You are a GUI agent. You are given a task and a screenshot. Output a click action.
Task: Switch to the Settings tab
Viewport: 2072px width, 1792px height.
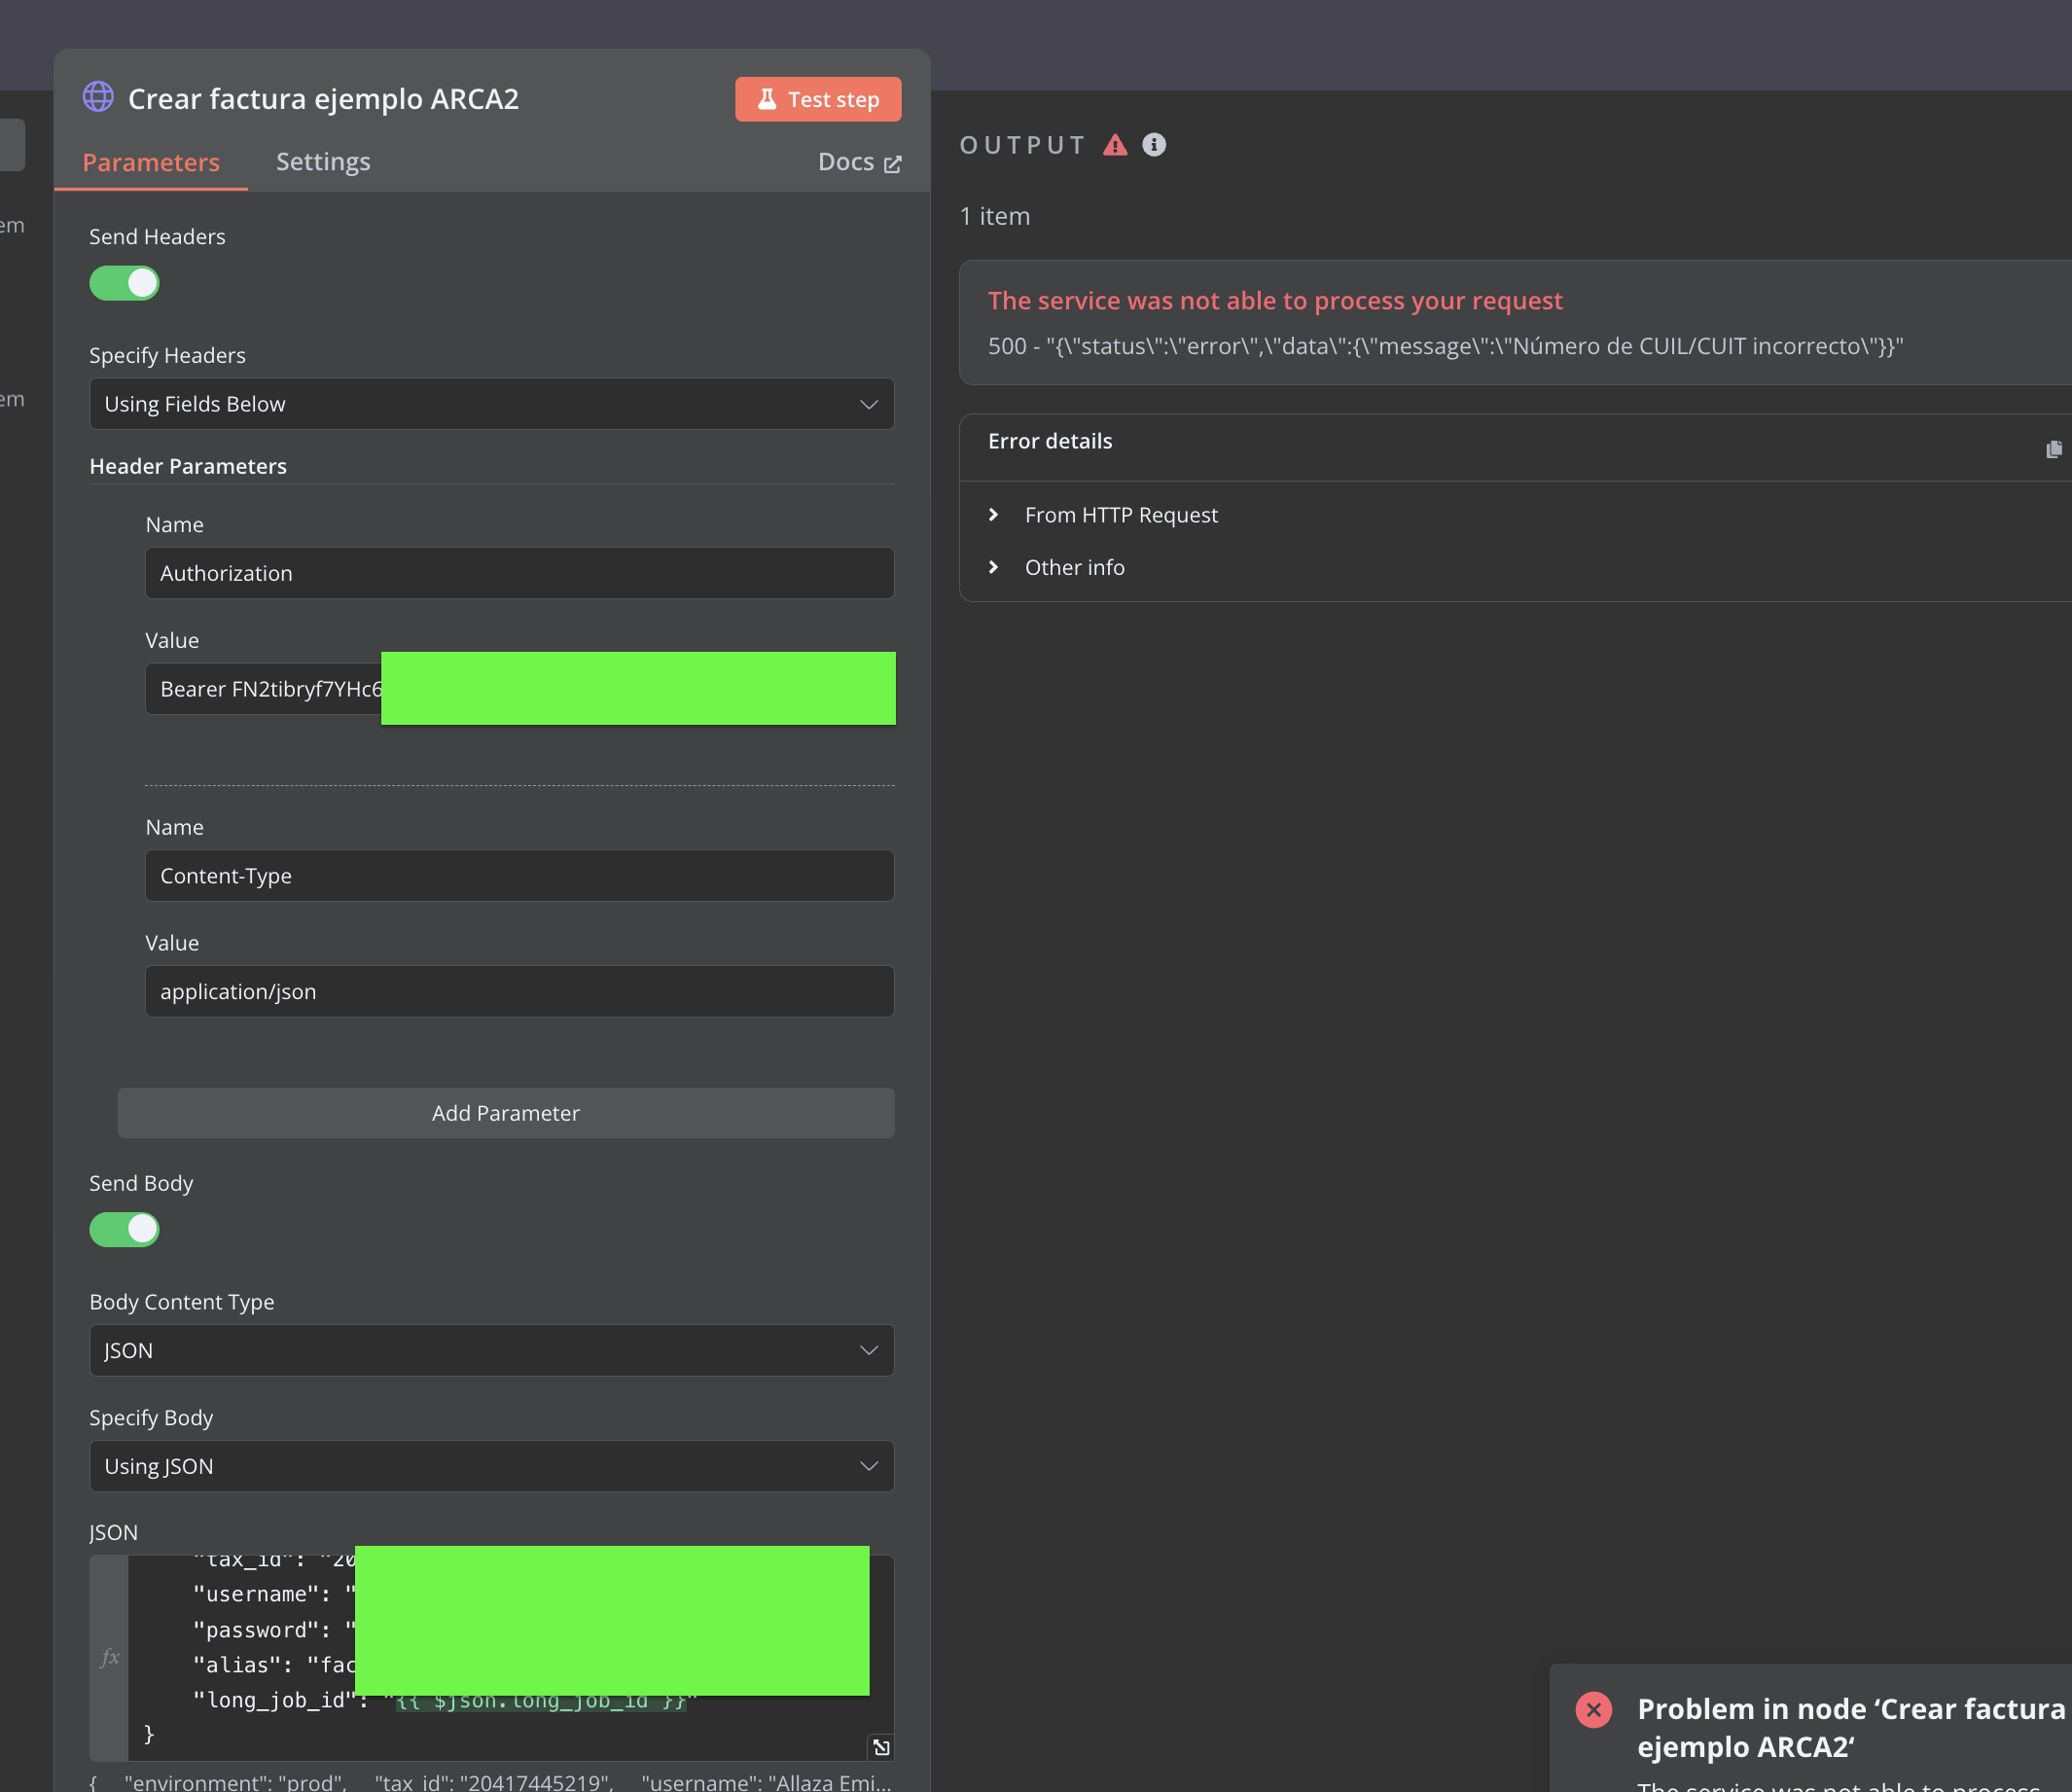[x=323, y=162]
